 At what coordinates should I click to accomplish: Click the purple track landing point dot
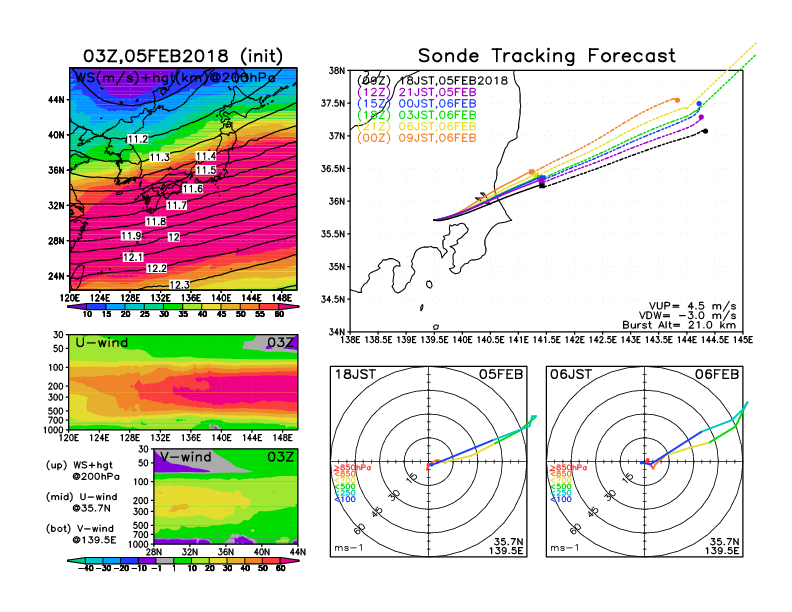[701, 117]
